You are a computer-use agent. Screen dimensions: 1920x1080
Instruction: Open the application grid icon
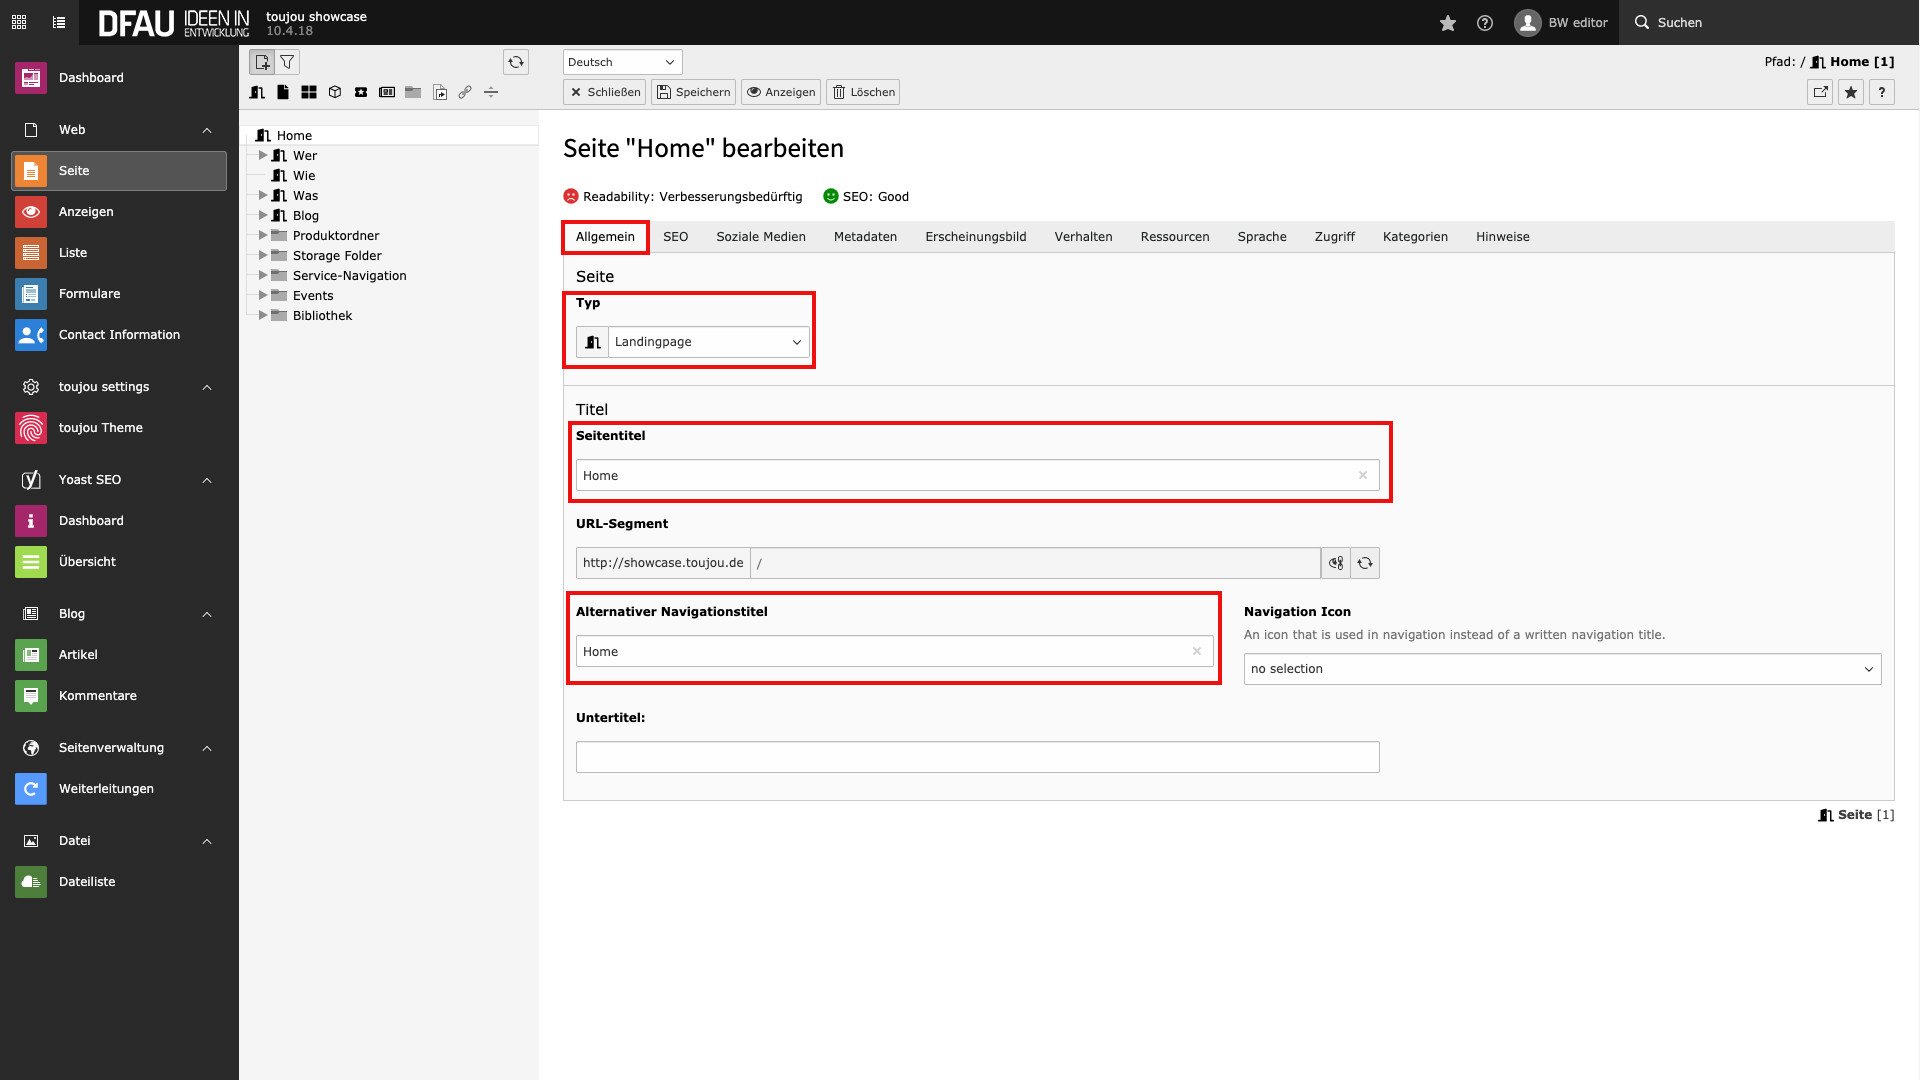pos(19,22)
